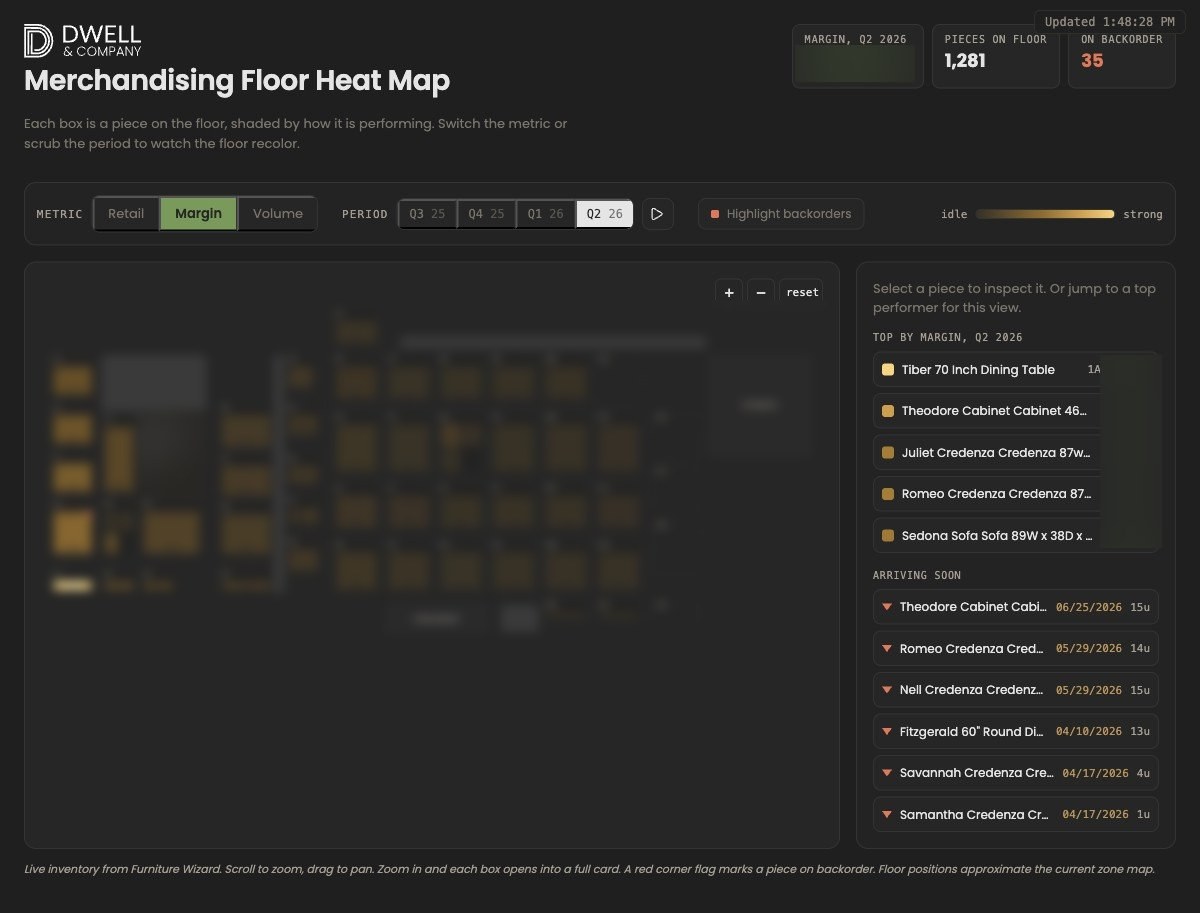Viewport: 1200px width, 913px height.
Task: Choose period Q1 26
Action: pyautogui.click(x=546, y=214)
